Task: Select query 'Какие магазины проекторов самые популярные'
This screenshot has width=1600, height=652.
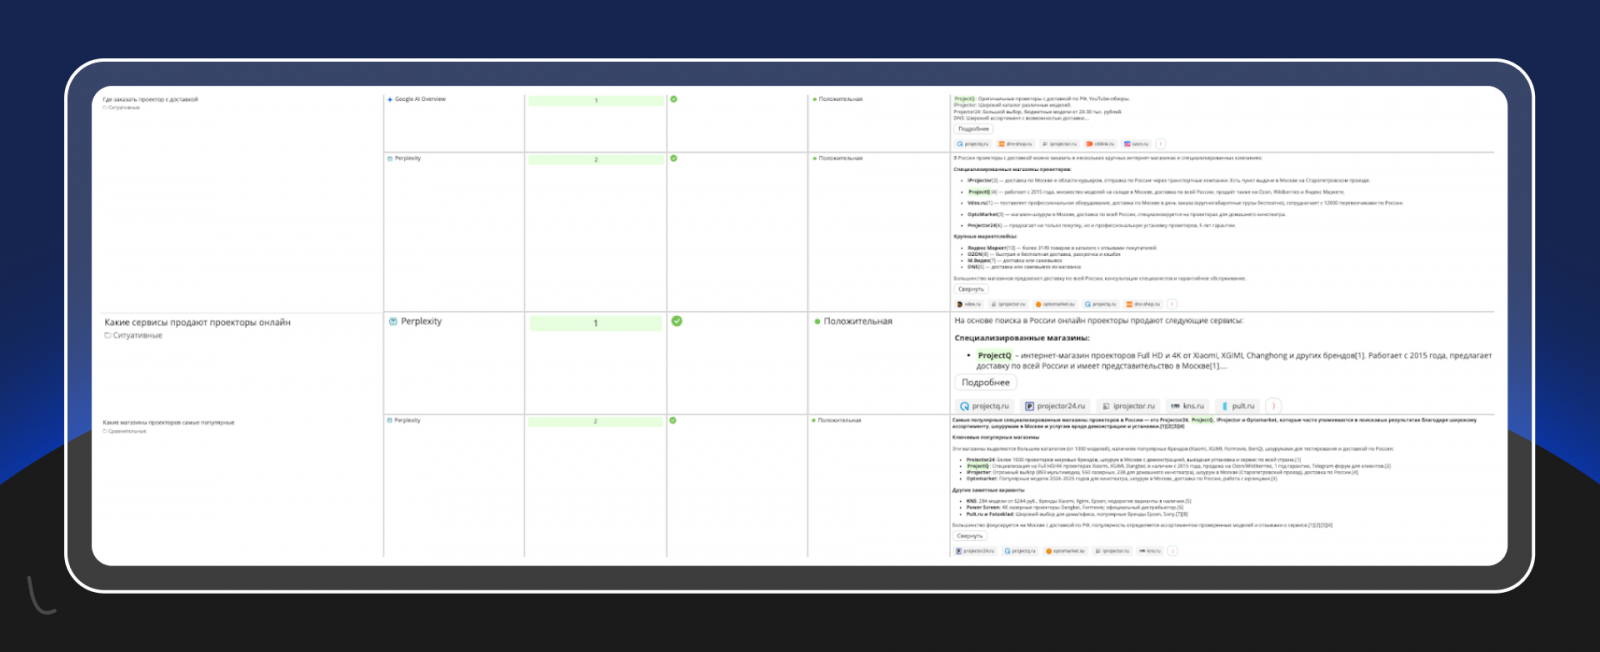Action: pyautogui.click(x=169, y=422)
